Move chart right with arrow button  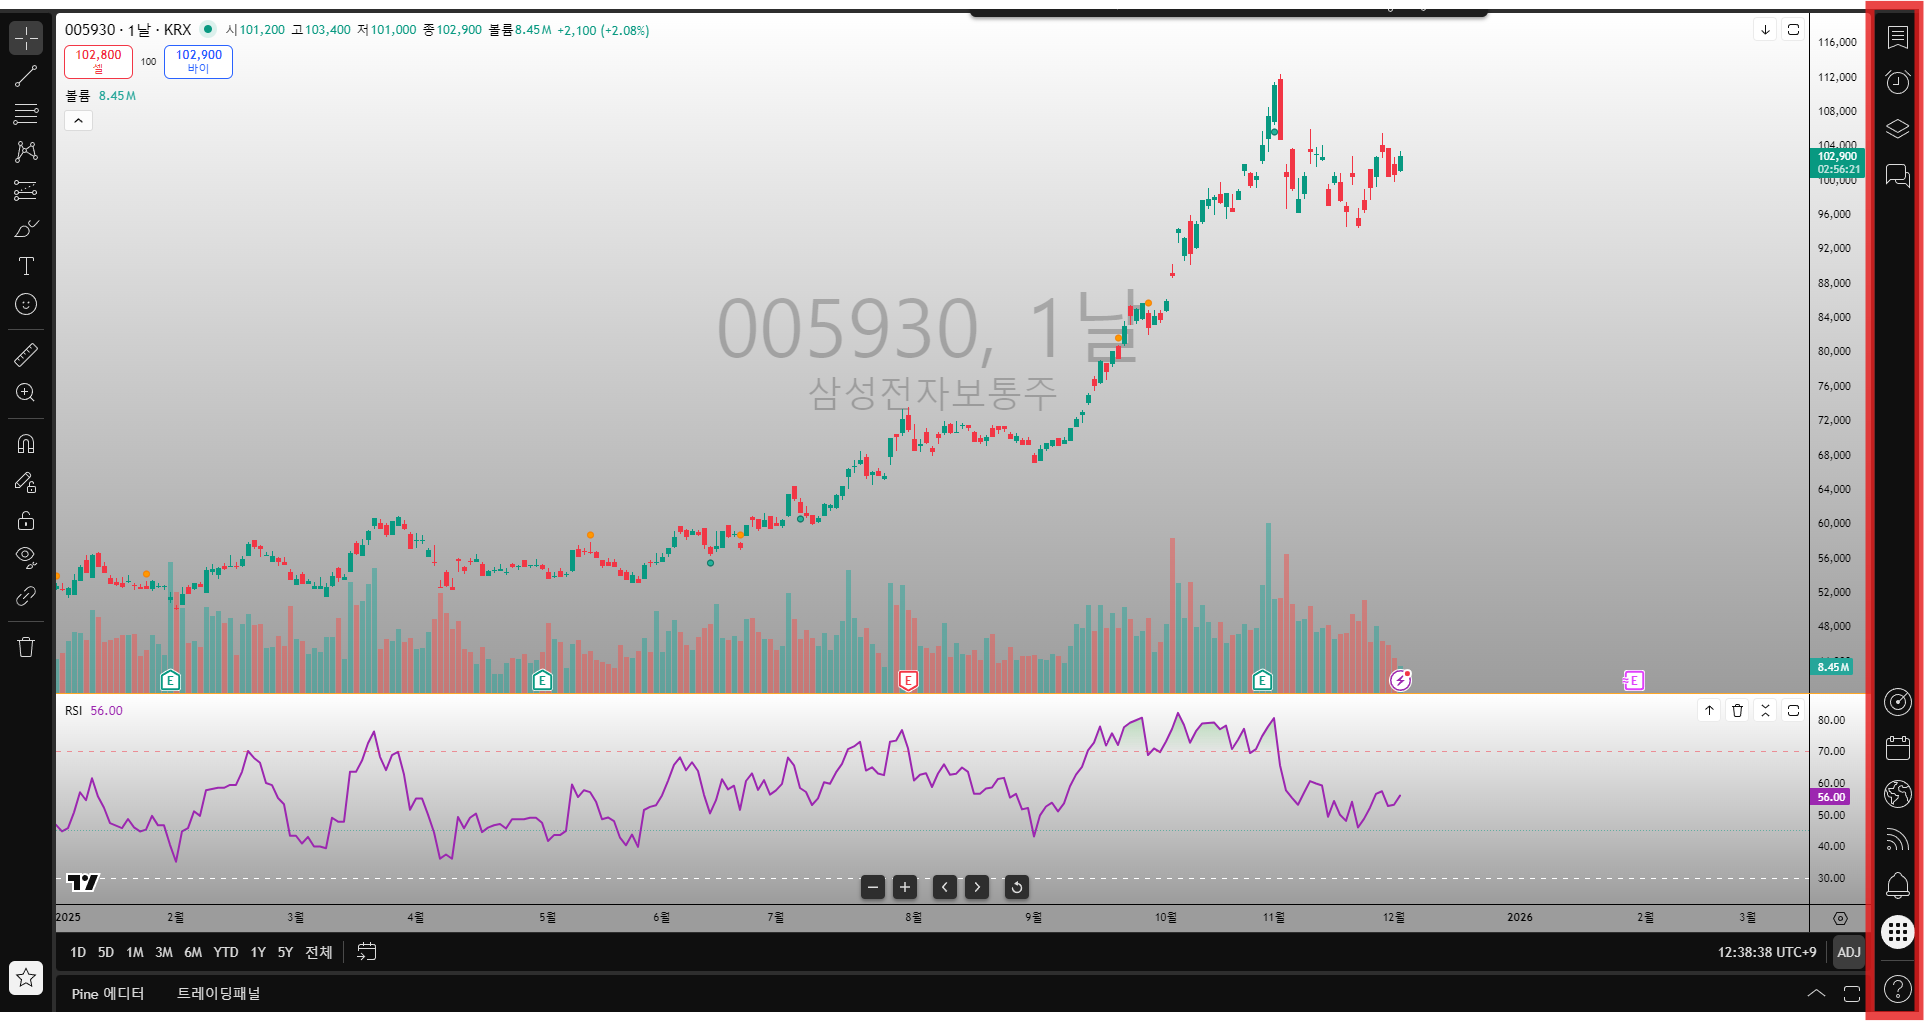[977, 887]
